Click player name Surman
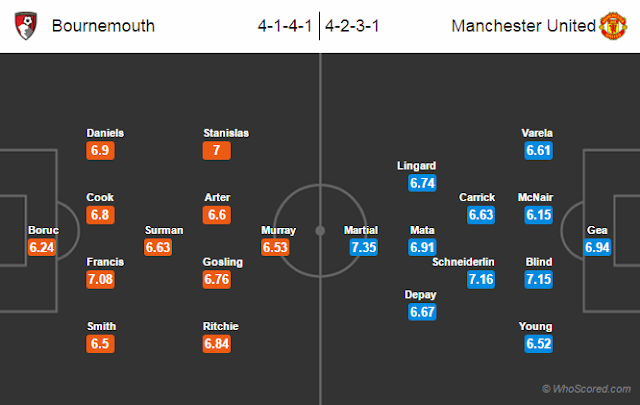This screenshot has width=640, height=405. click(164, 230)
